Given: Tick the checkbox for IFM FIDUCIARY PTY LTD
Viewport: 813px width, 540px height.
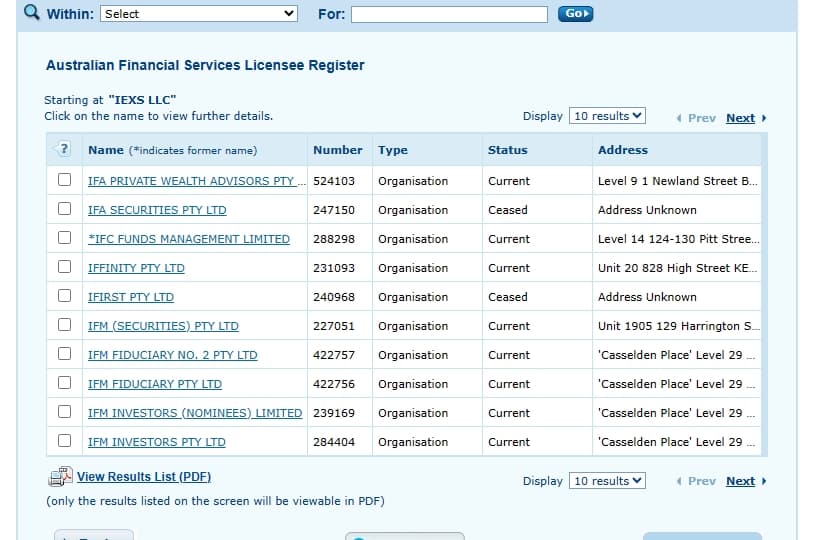Looking at the screenshot, I should click(64, 383).
